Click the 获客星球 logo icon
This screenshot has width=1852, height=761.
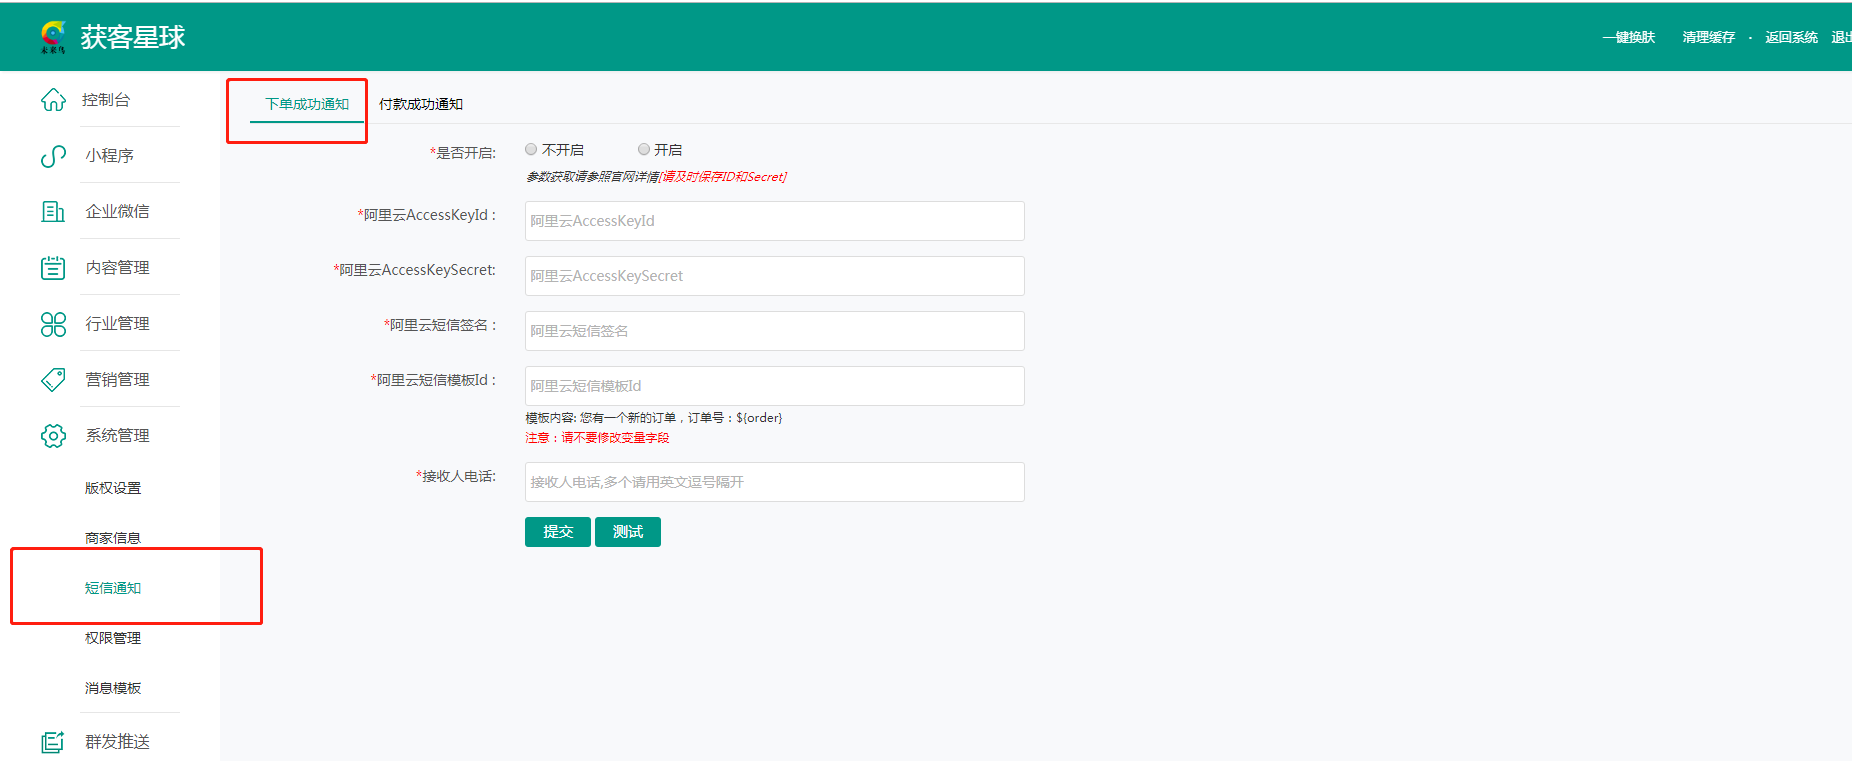coord(53,36)
